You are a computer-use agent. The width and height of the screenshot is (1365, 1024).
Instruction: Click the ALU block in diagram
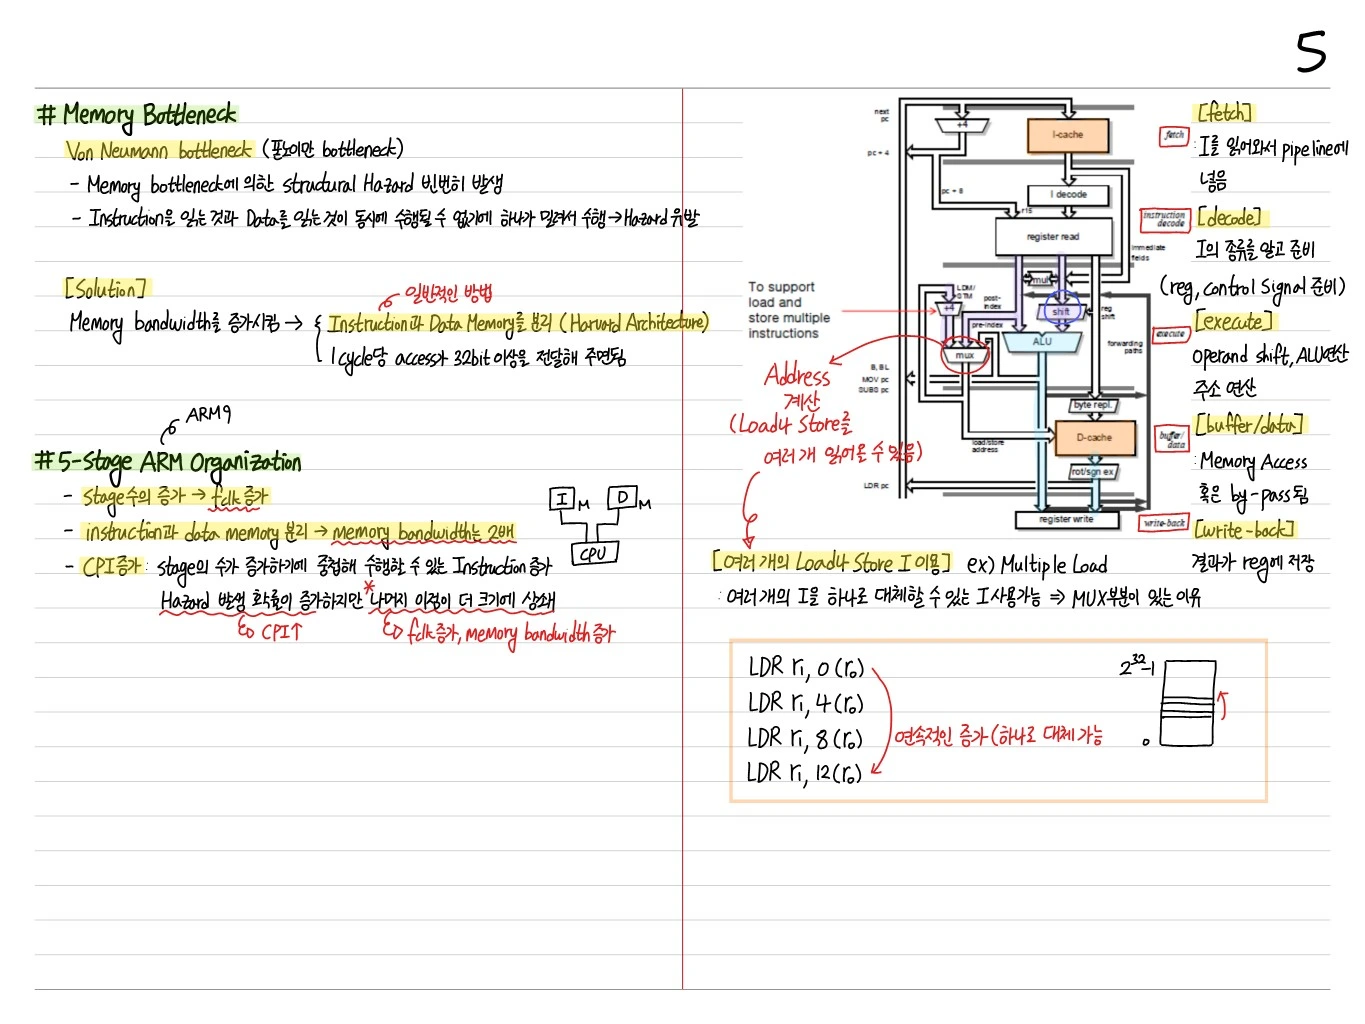(1042, 341)
